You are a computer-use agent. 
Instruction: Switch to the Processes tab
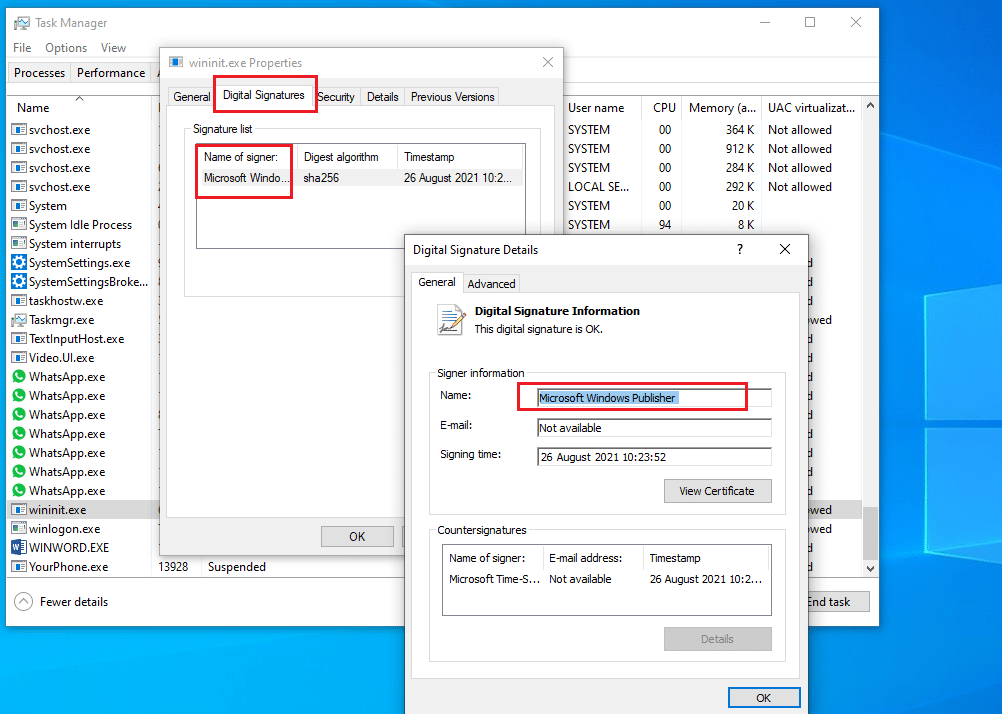(39, 73)
